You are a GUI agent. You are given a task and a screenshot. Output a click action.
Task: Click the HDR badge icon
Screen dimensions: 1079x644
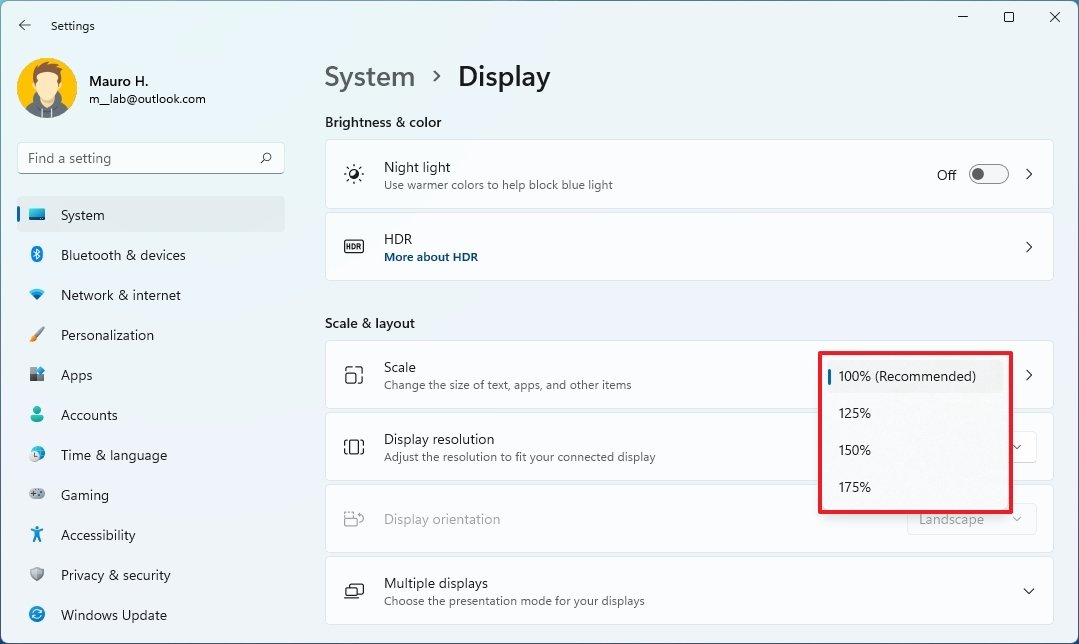click(x=354, y=246)
